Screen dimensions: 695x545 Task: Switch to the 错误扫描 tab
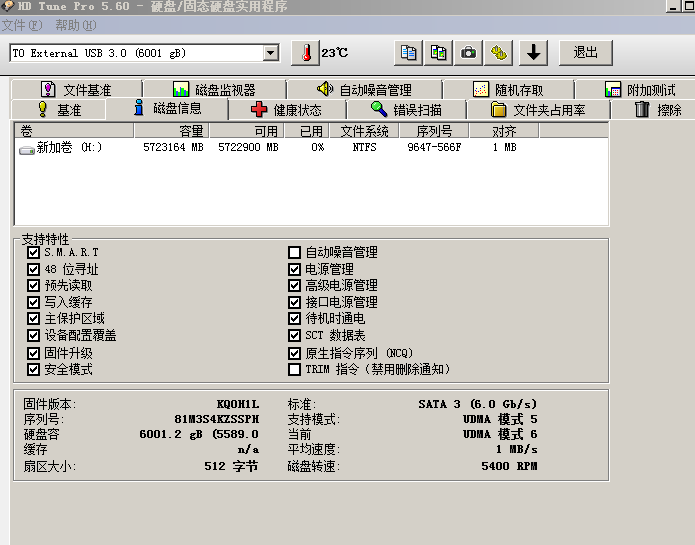406,109
